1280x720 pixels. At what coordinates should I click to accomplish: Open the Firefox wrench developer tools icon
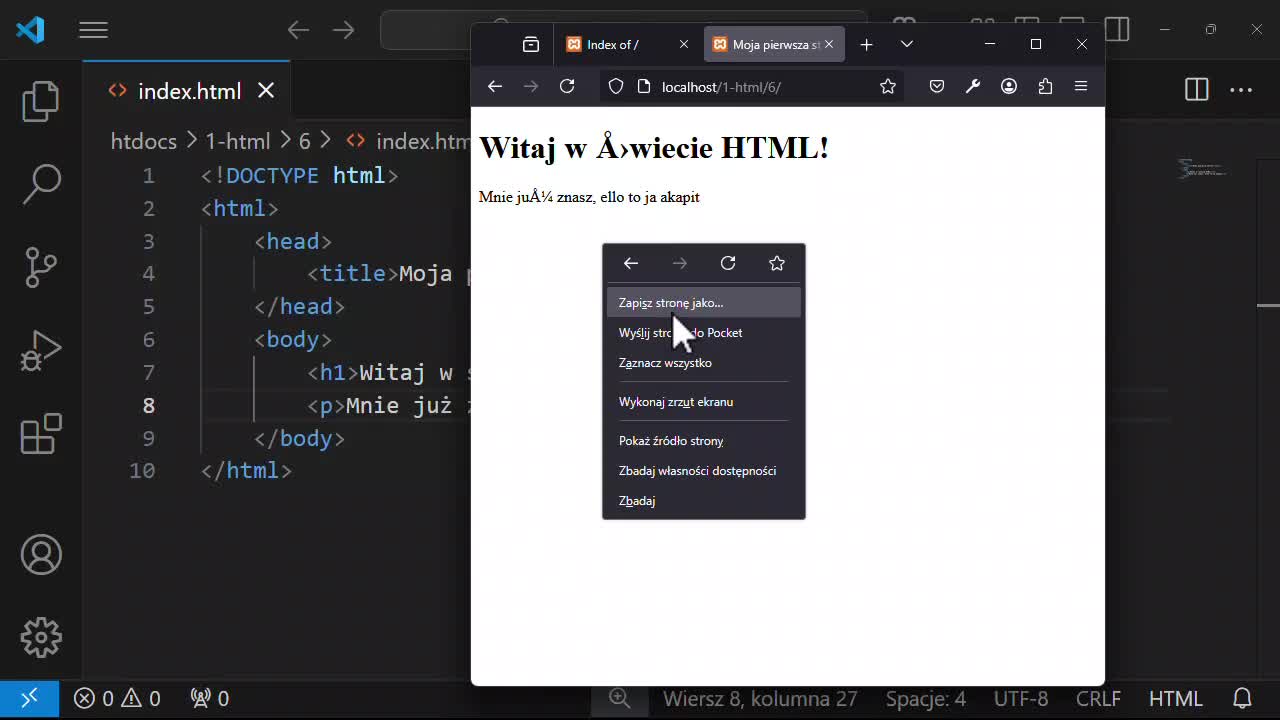coord(973,87)
